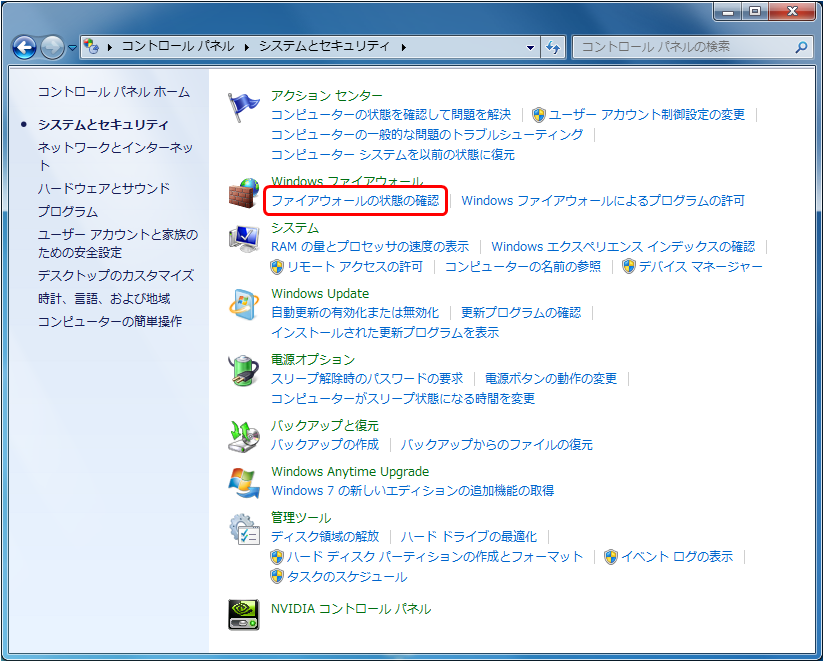Click システムとセキュリティ breadcrumb segment
The width and height of the screenshot is (824, 662).
click(324, 46)
